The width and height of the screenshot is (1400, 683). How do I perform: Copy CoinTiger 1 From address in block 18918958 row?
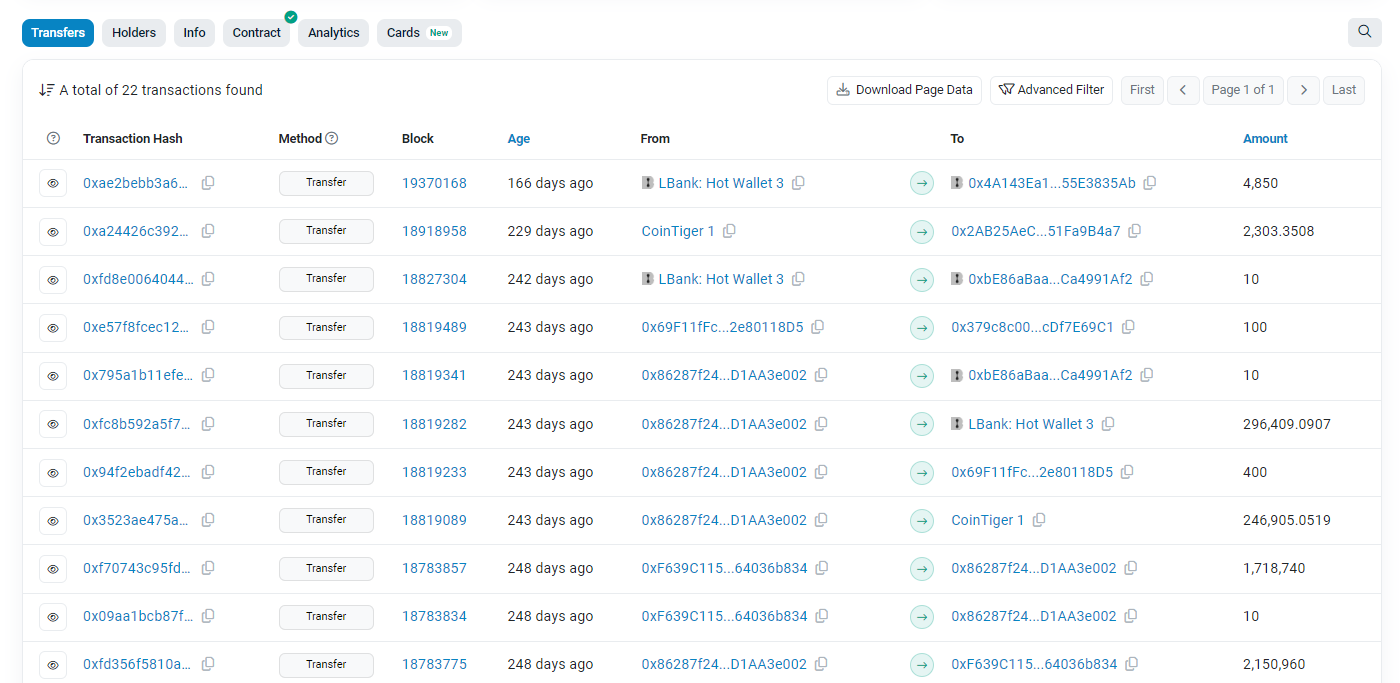pos(729,231)
